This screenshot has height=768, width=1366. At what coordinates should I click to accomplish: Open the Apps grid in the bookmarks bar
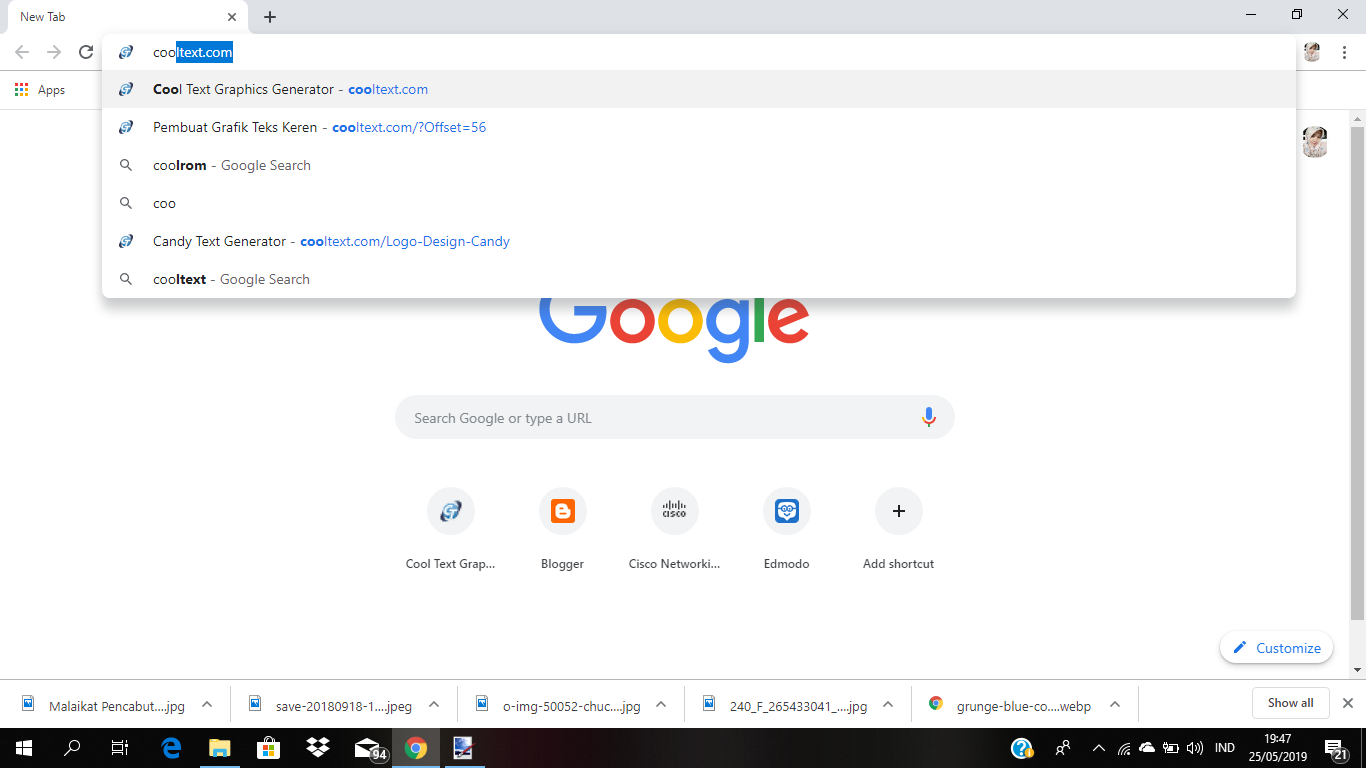point(40,90)
